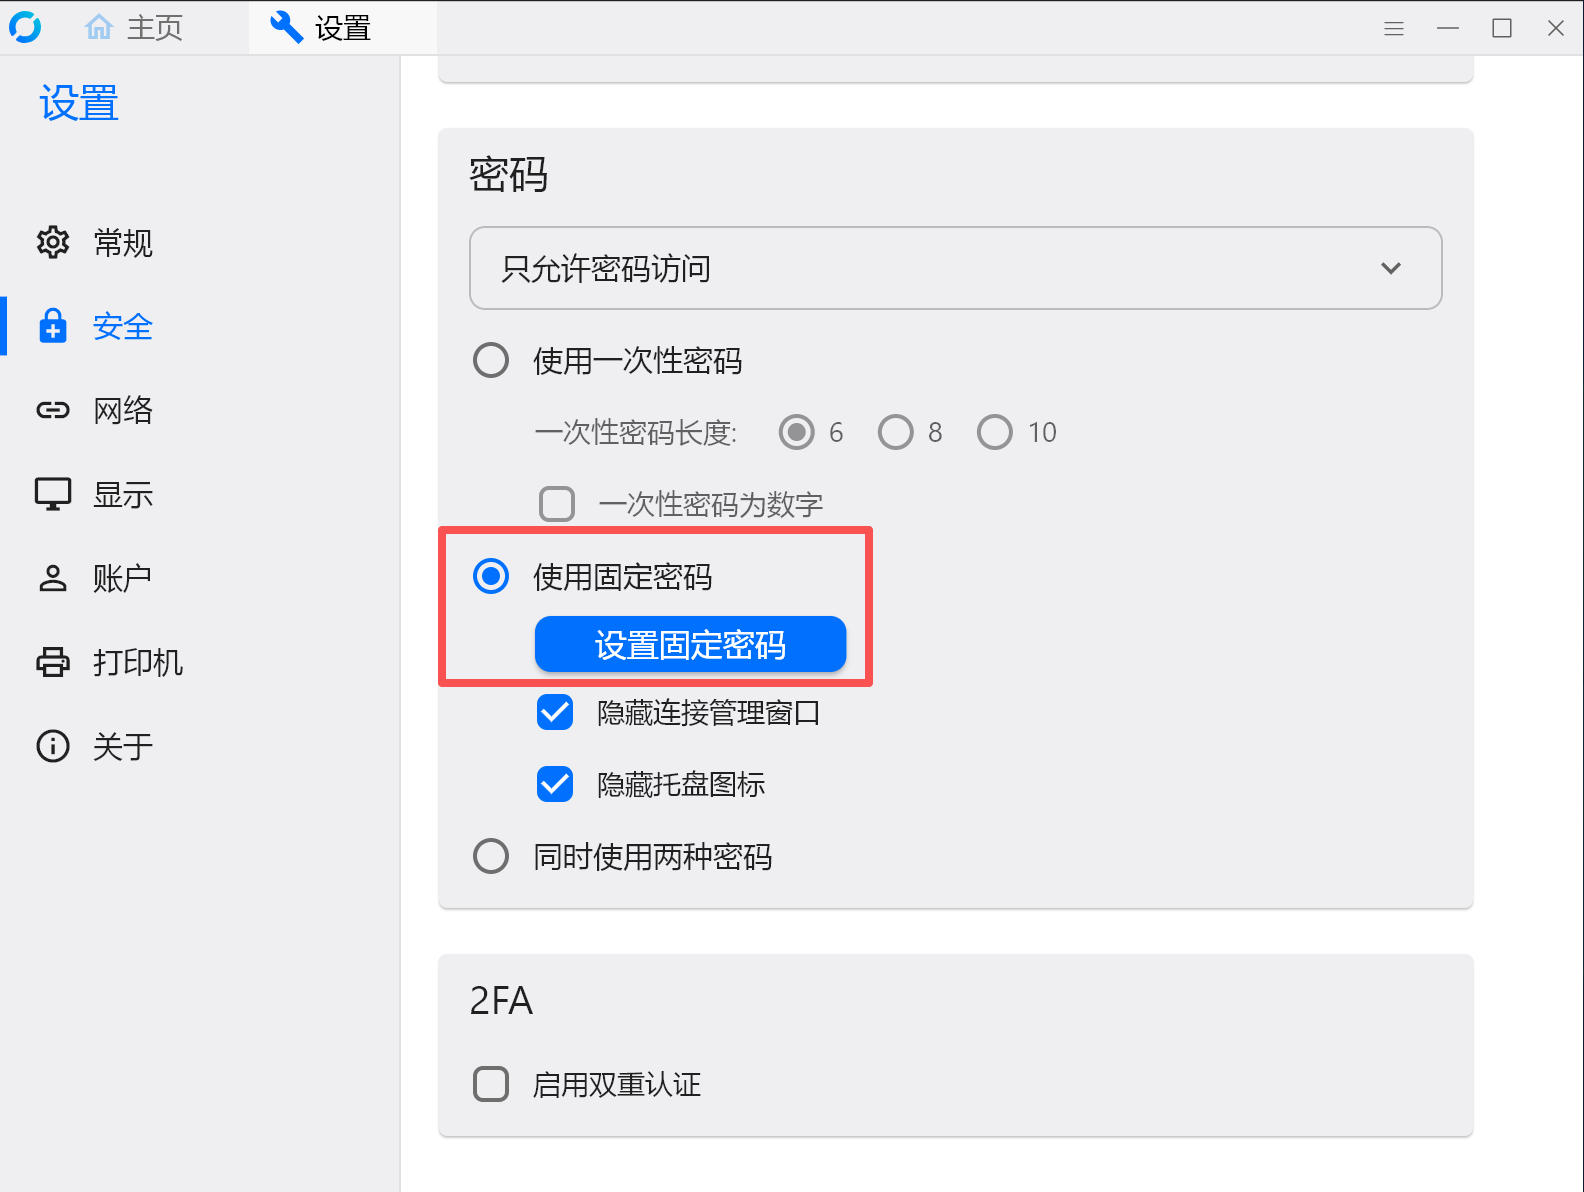Click the RustDesk logo in top-left corner
Viewport: 1584px width, 1192px height.
pos(25,27)
